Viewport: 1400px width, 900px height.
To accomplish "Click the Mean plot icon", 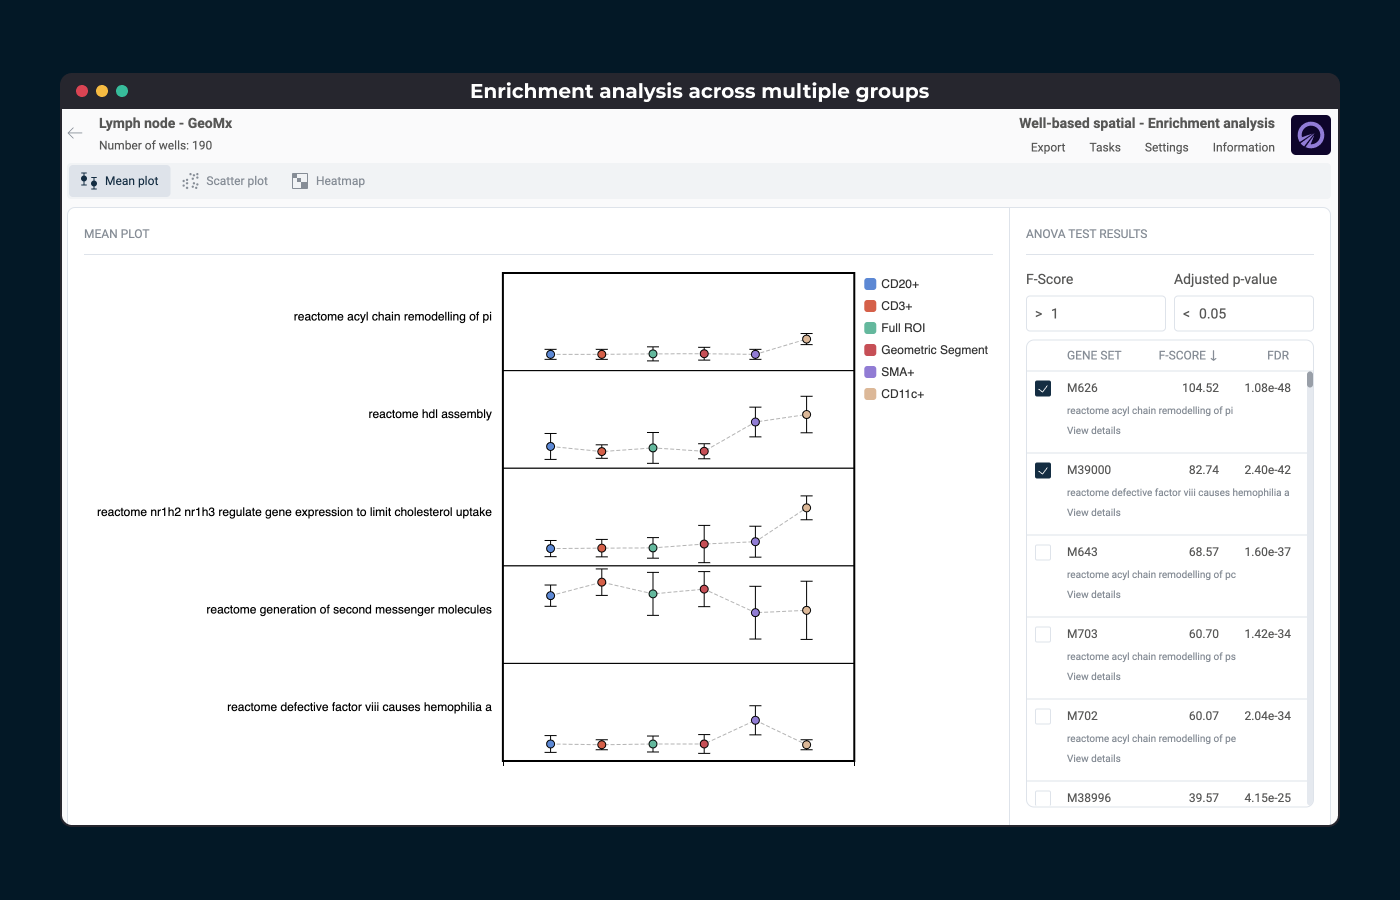I will pos(89,181).
